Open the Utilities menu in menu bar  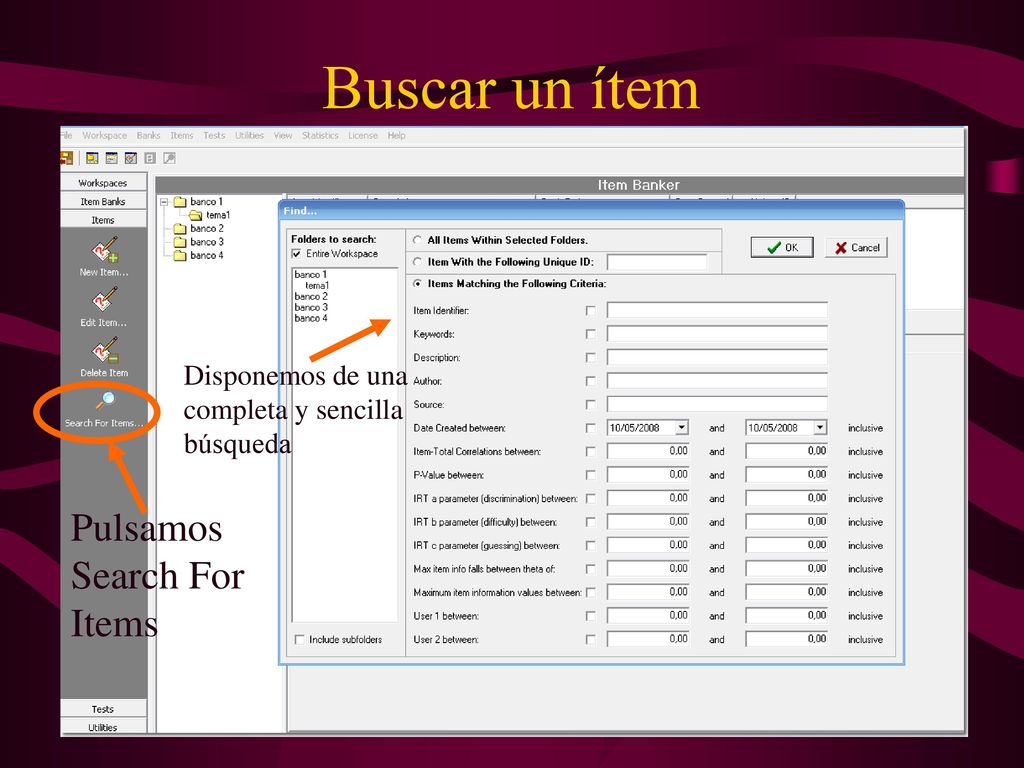(249, 135)
